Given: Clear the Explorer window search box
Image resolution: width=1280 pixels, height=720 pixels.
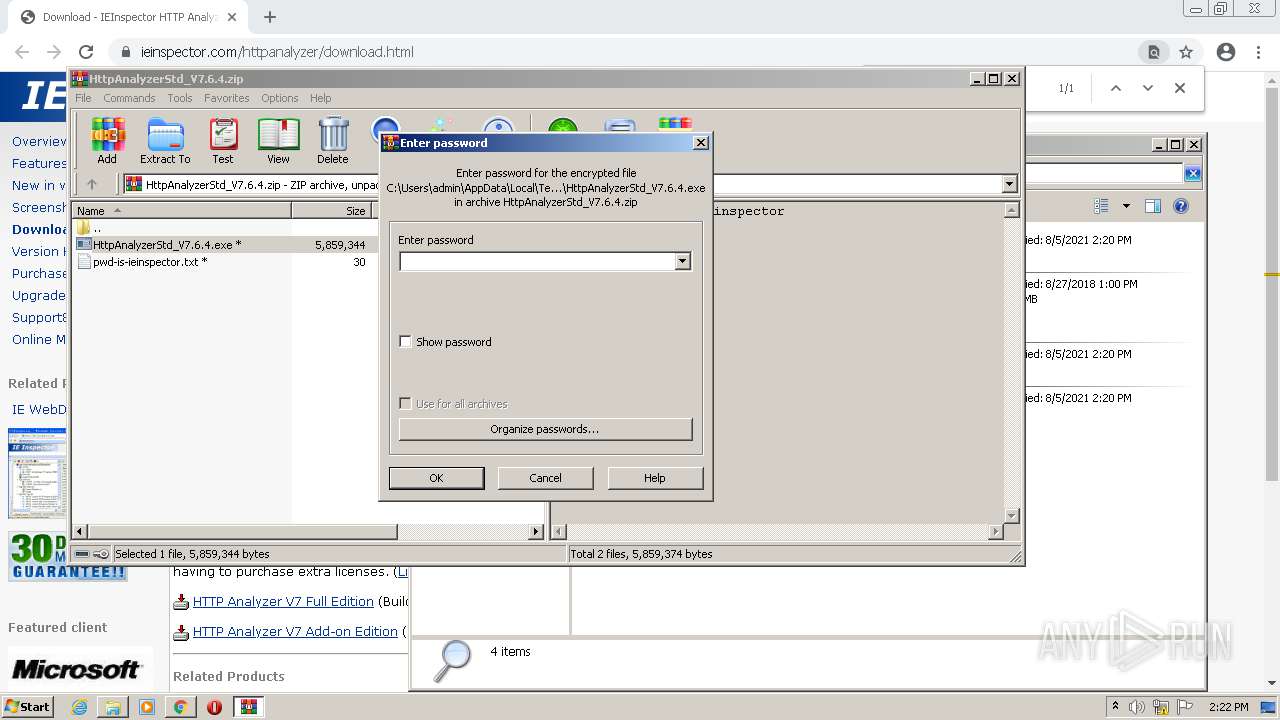Looking at the screenshot, I should pyautogui.click(x=1193, y=174).
